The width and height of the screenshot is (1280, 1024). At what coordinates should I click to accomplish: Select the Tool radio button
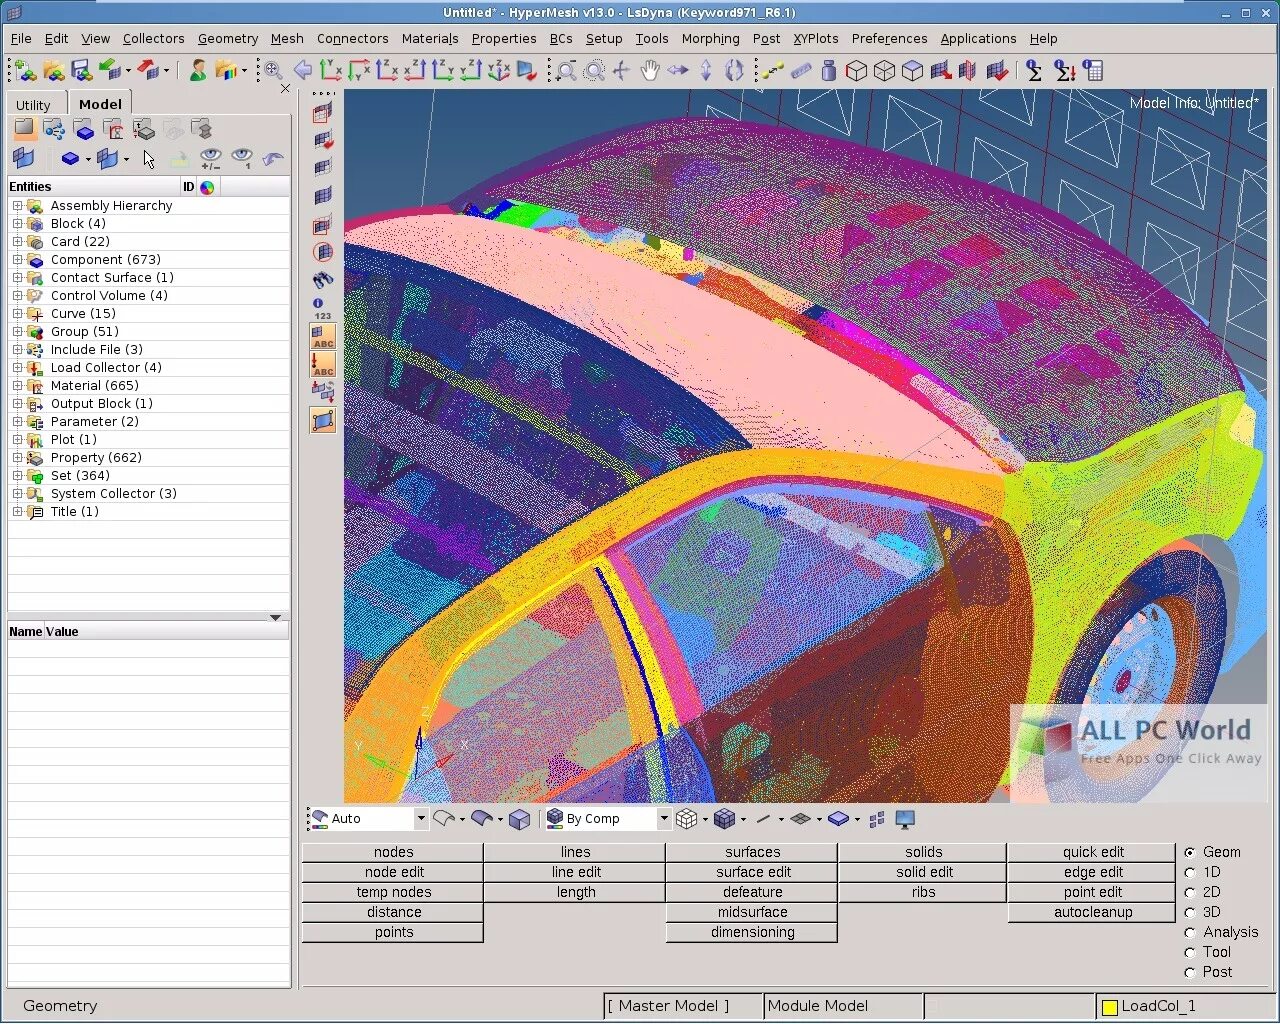coord(1190,953)
